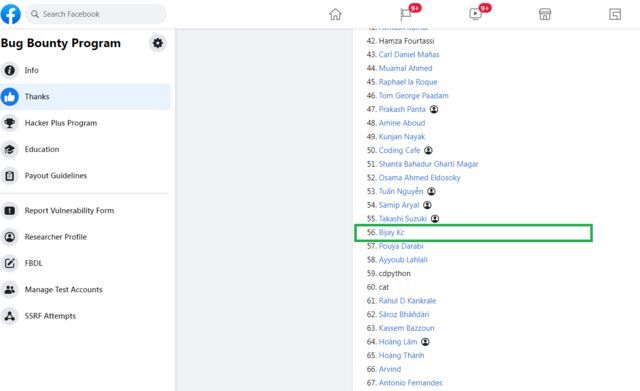This screenshot has height=391, width=640.
Task: Open Osama Ahmed Eldosoky link
Action: [419, 178]
